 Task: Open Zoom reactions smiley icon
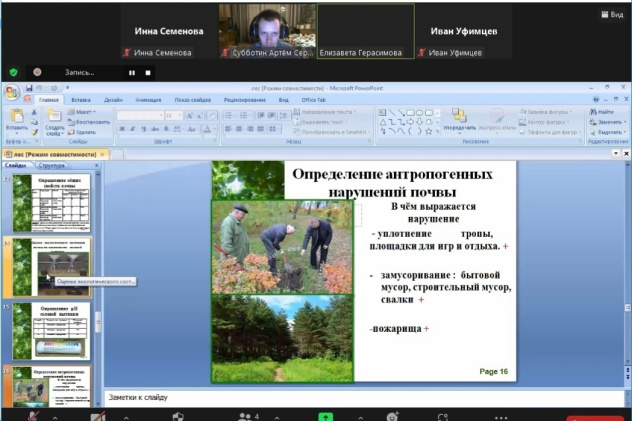pos(392,417)
